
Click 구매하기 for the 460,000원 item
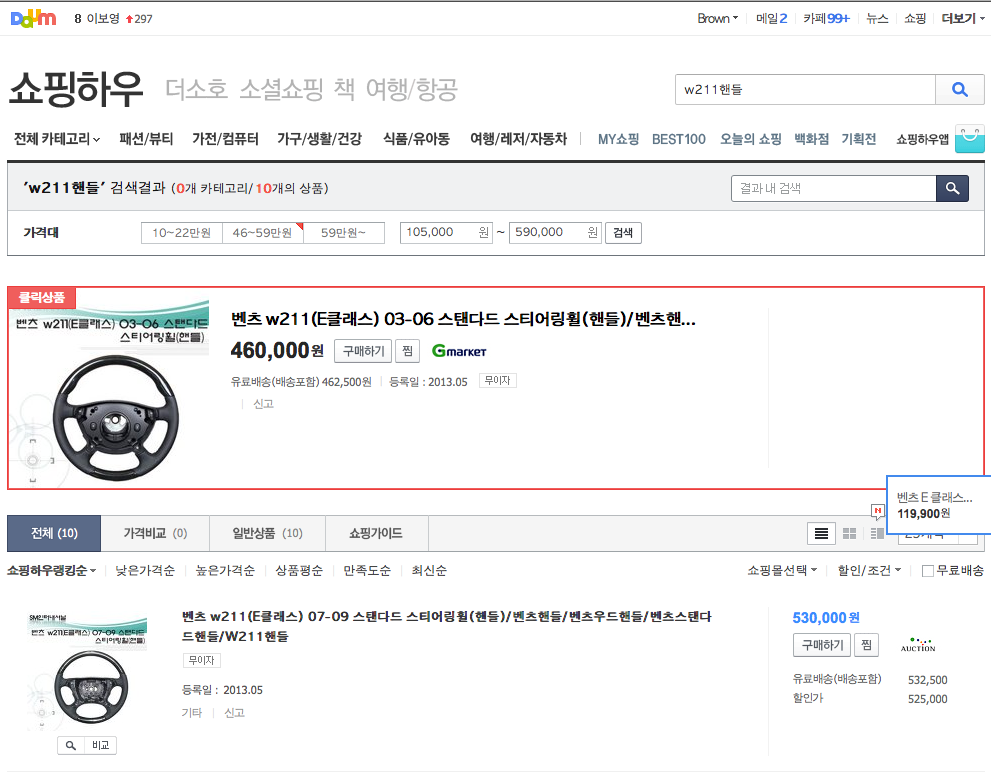tap(362, 351)
